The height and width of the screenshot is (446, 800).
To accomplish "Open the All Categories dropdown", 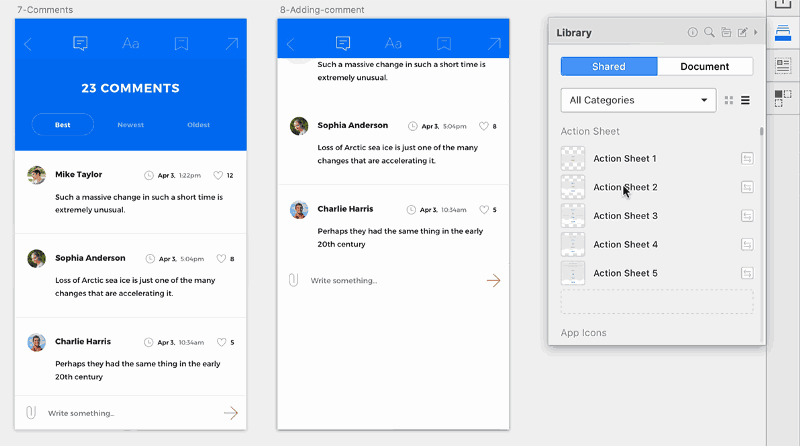I will (x=638, y=100).
